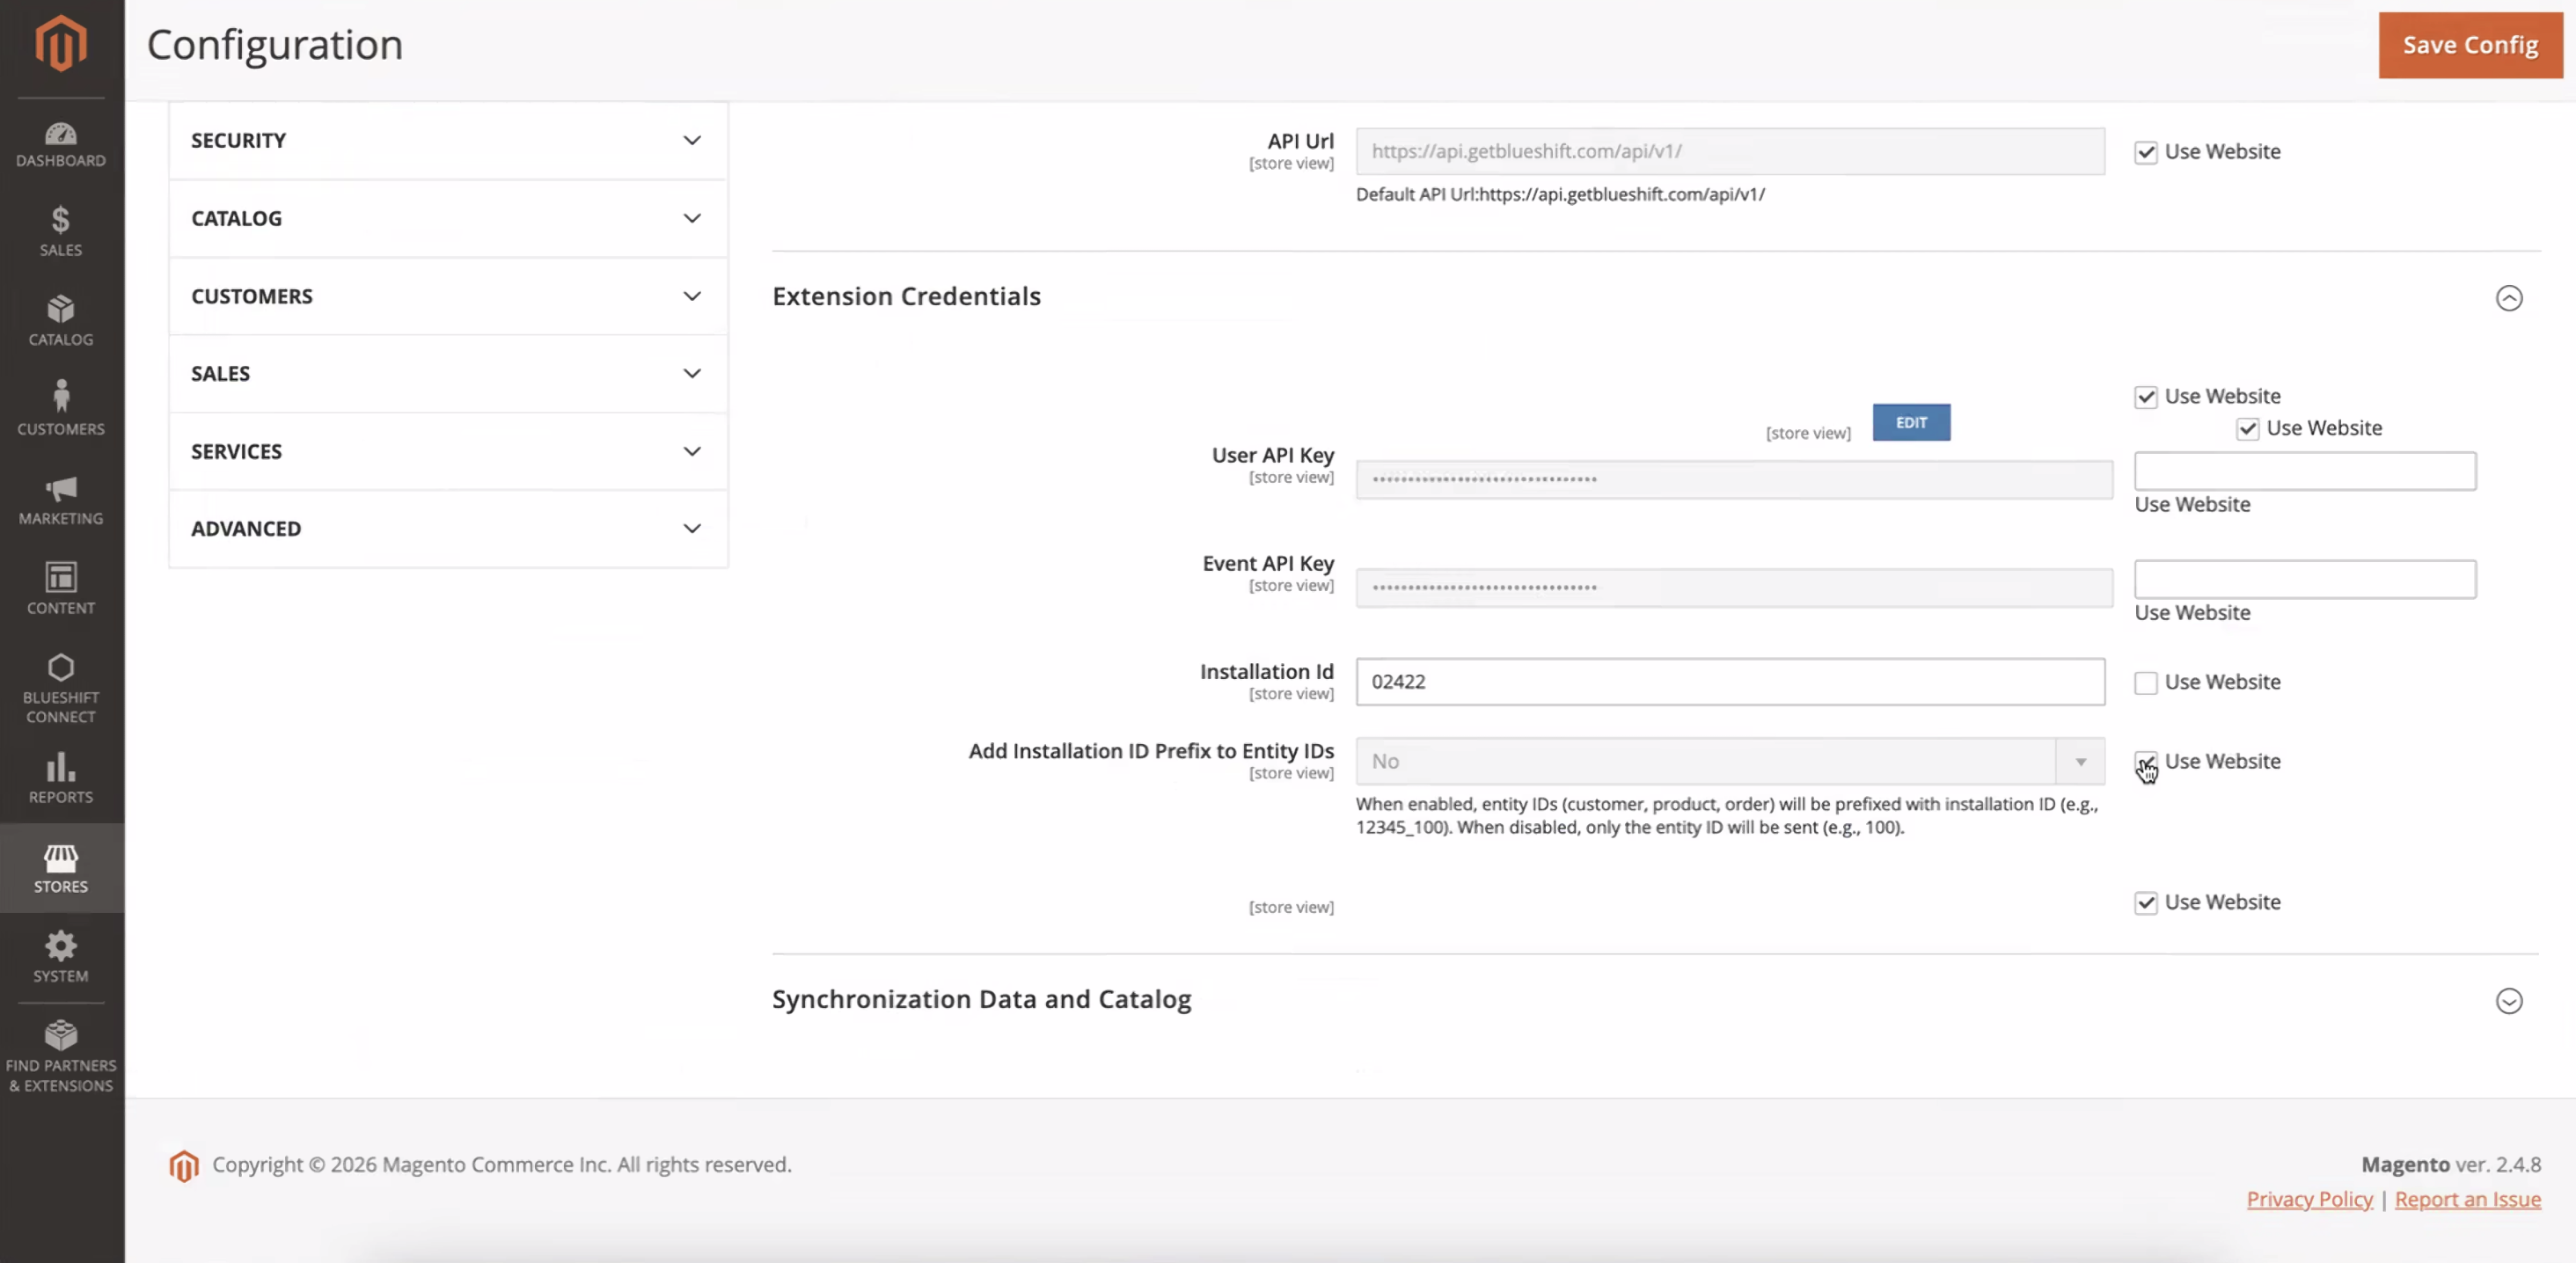Expand the Services configuration group

[x=448, y=452]
